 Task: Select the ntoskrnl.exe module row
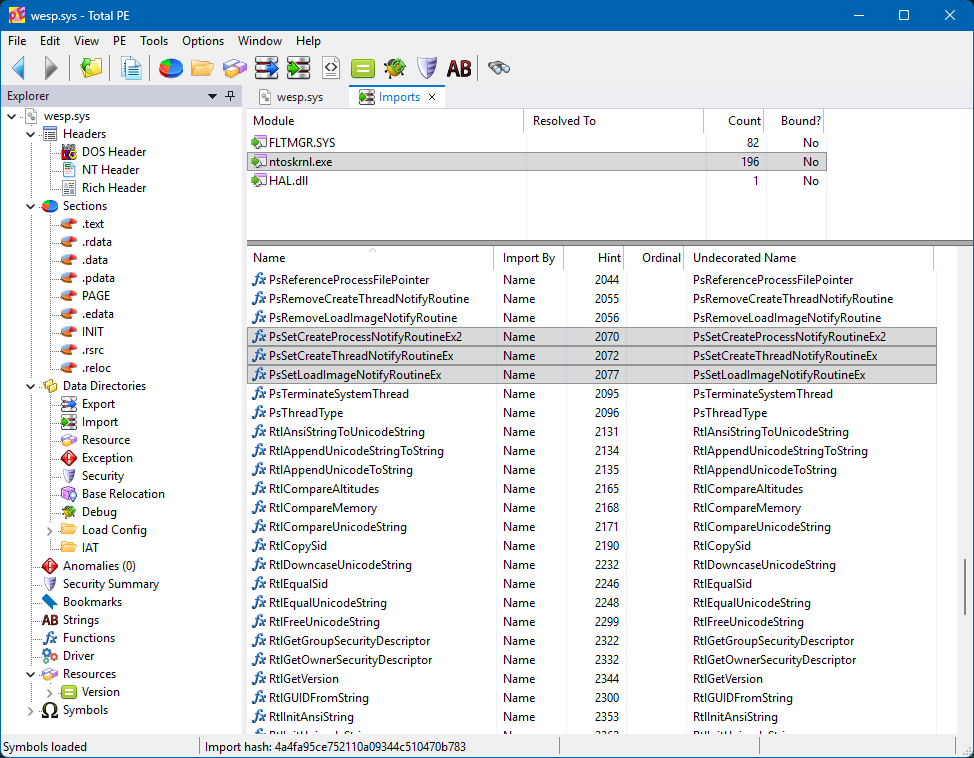point(537,162)
